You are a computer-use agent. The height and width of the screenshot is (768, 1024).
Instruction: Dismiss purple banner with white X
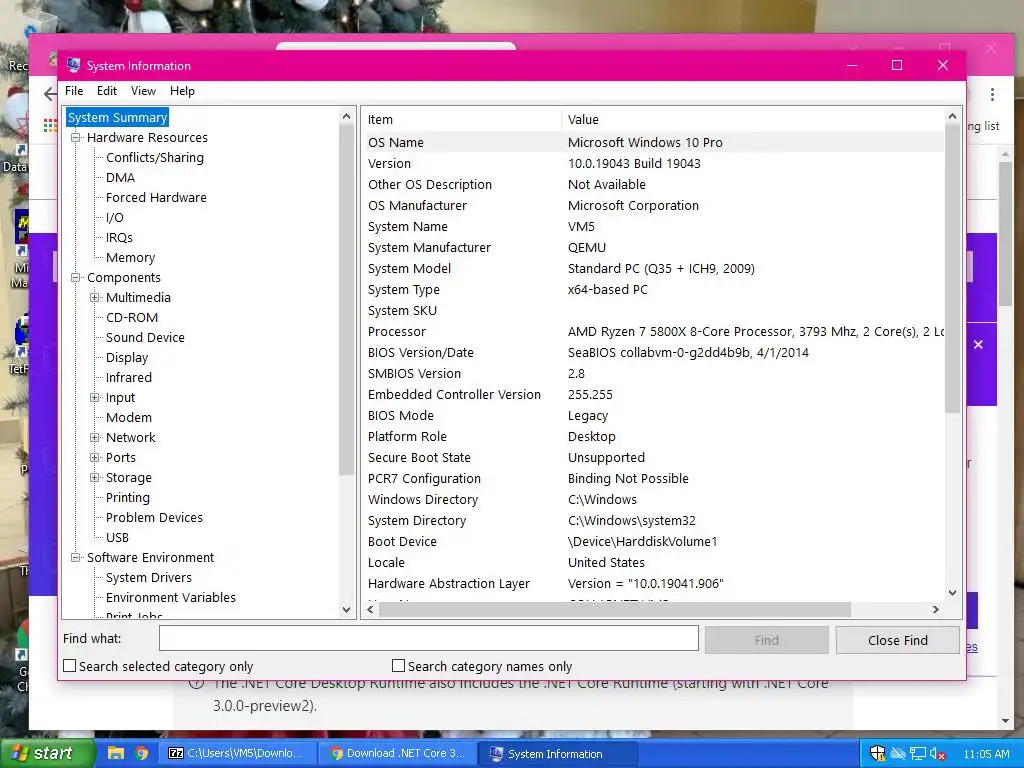click(978, 344)
